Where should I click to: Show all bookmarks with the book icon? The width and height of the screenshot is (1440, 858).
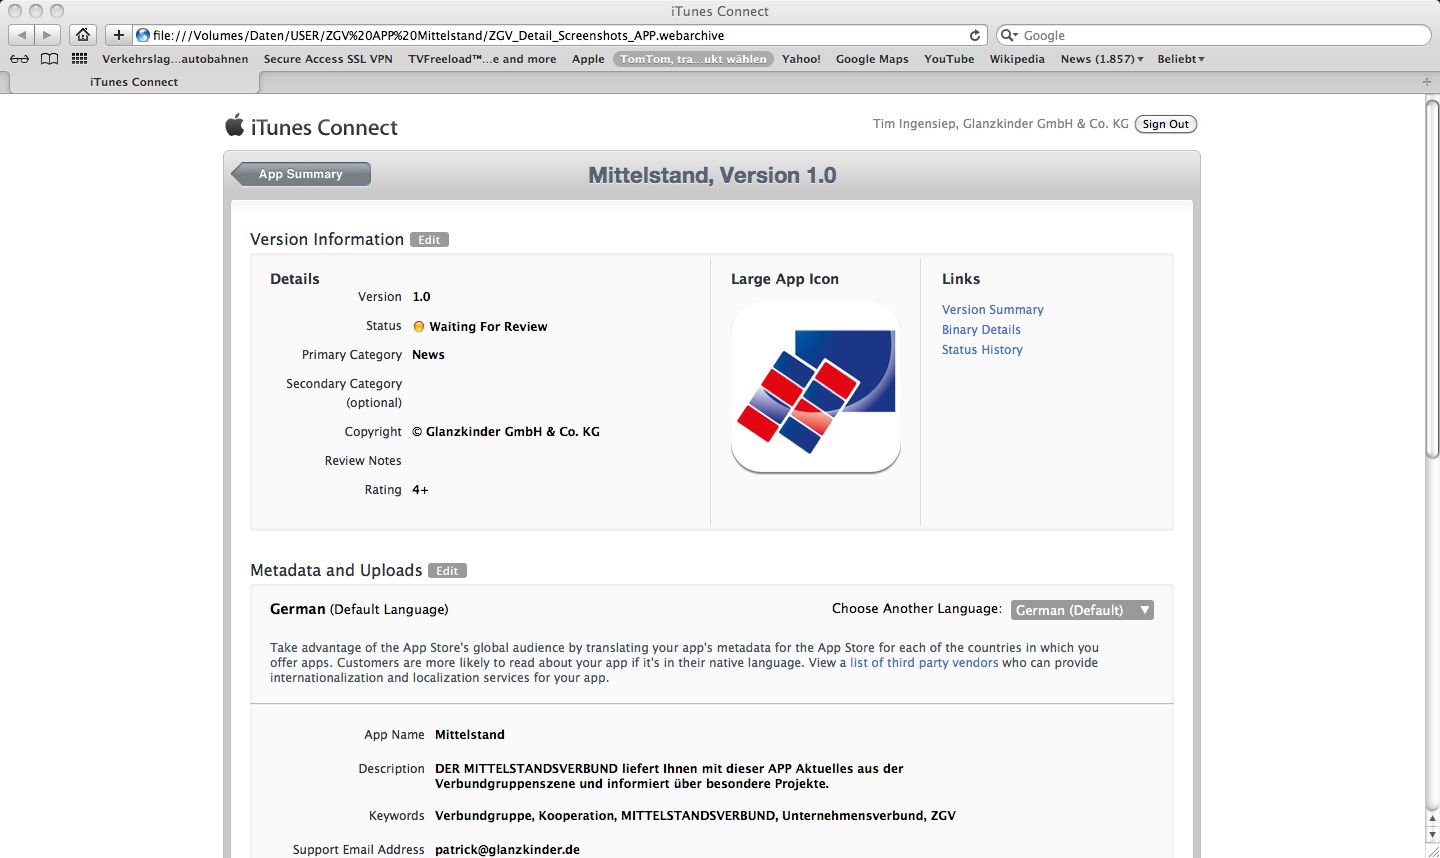pyautogui.click(x=49, y=59)
